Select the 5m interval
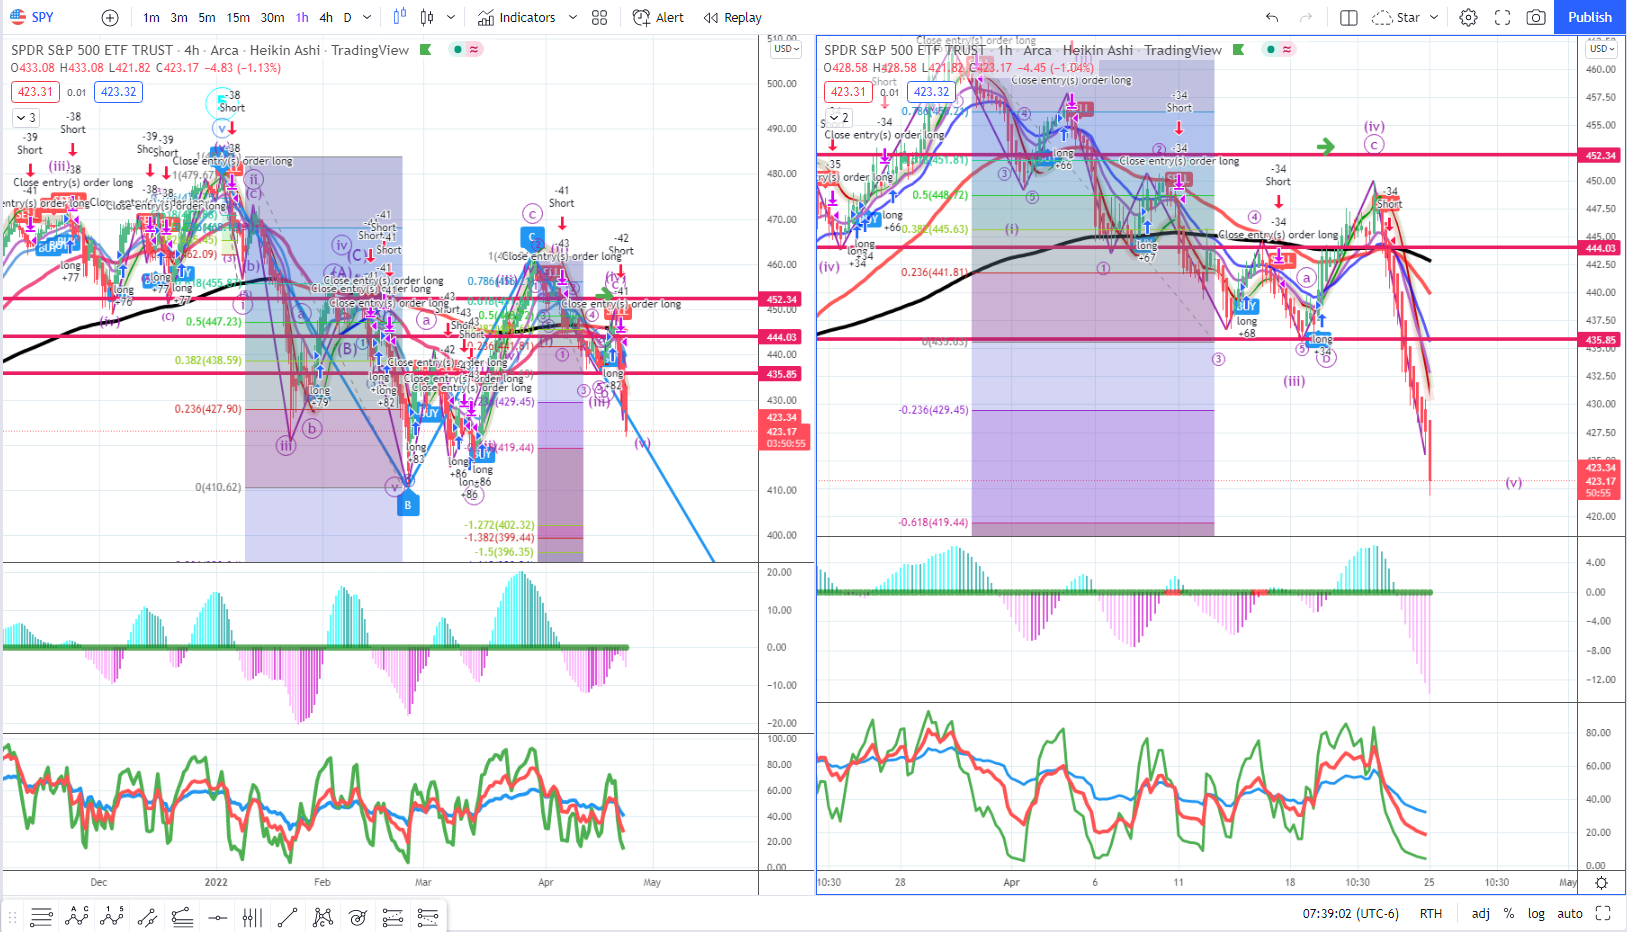 pyautogui.click(x=207, y=17)
